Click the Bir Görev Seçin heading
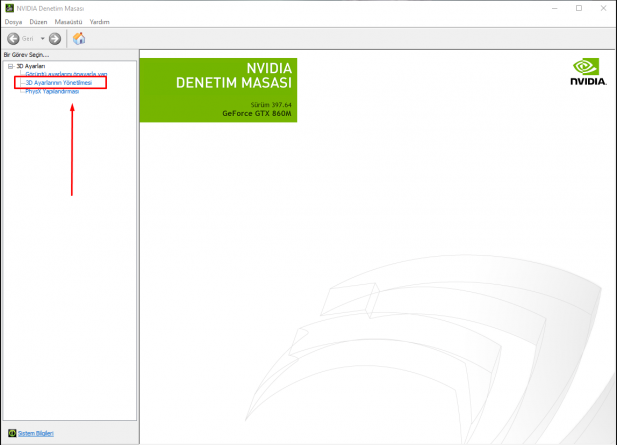 [26, 55]
